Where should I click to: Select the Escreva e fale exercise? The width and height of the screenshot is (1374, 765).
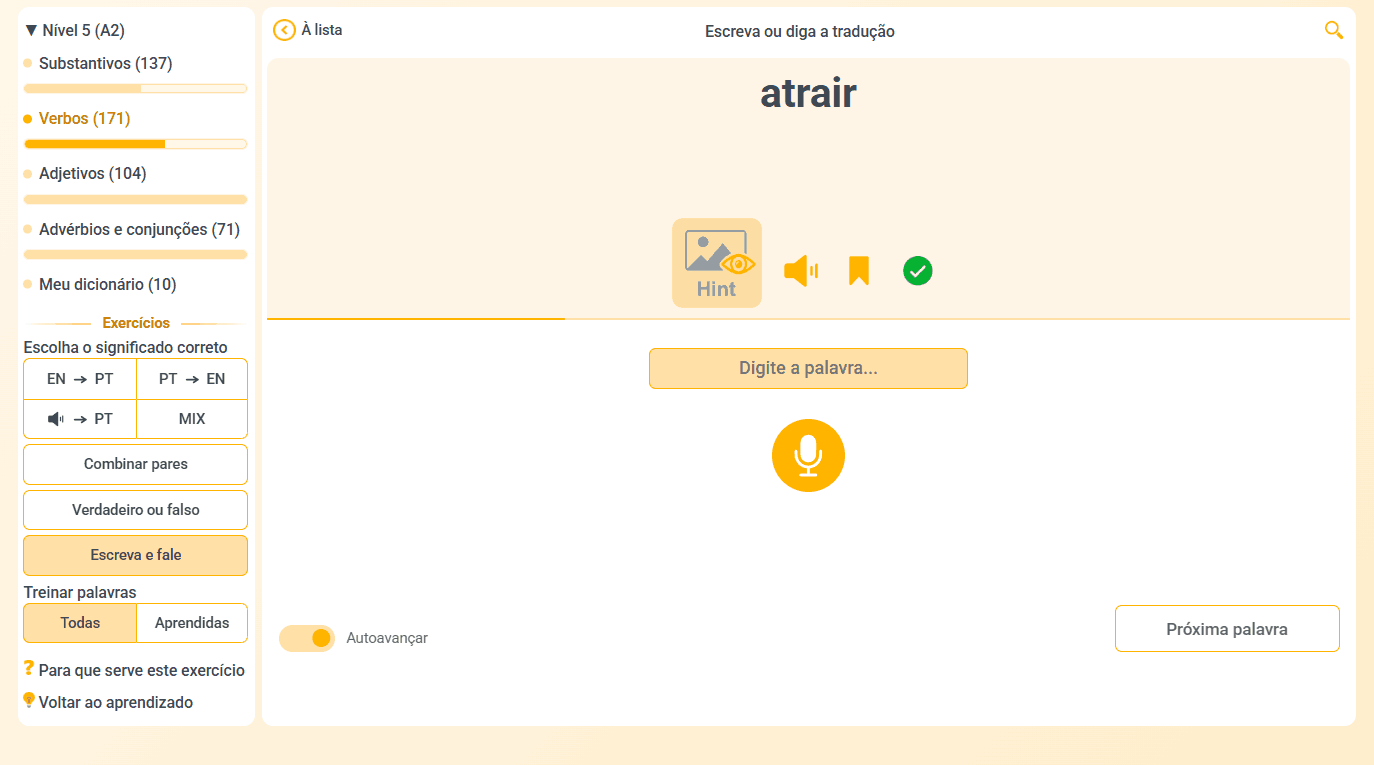pyautogui.click(x=136, y=555)
